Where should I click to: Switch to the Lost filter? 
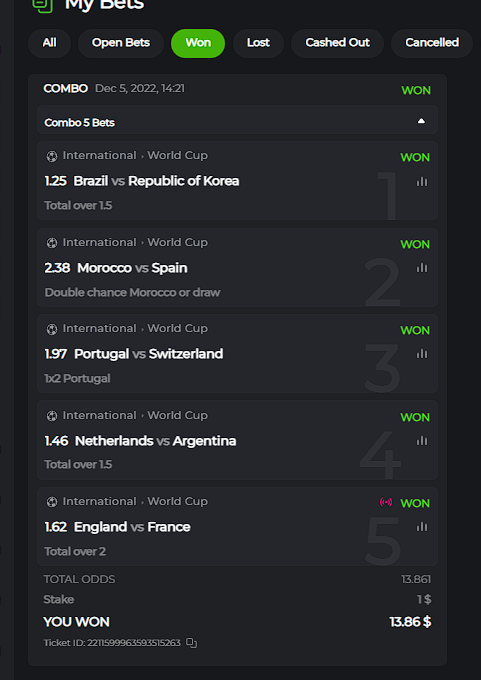click(x=258, y=43)
